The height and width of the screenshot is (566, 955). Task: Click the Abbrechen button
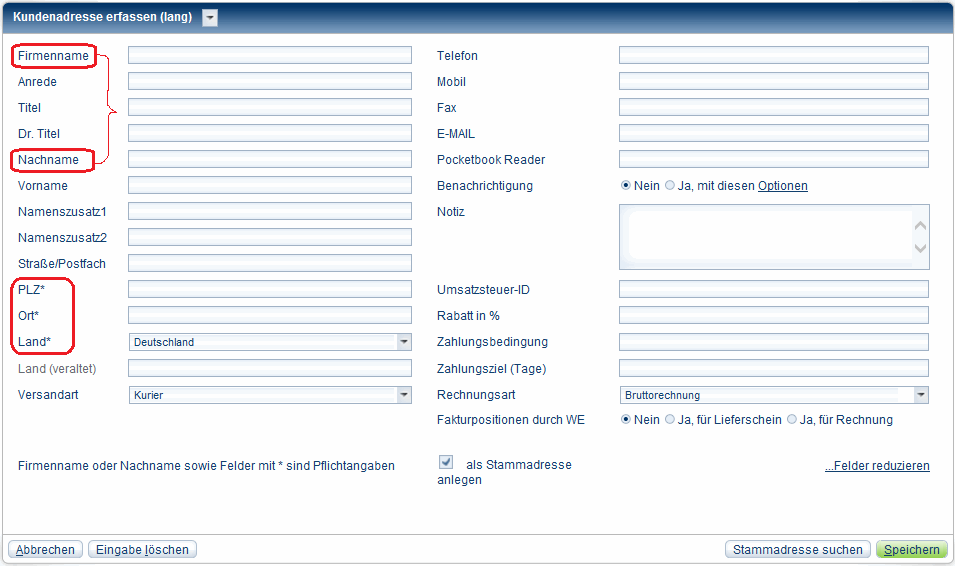click(45, 549)
